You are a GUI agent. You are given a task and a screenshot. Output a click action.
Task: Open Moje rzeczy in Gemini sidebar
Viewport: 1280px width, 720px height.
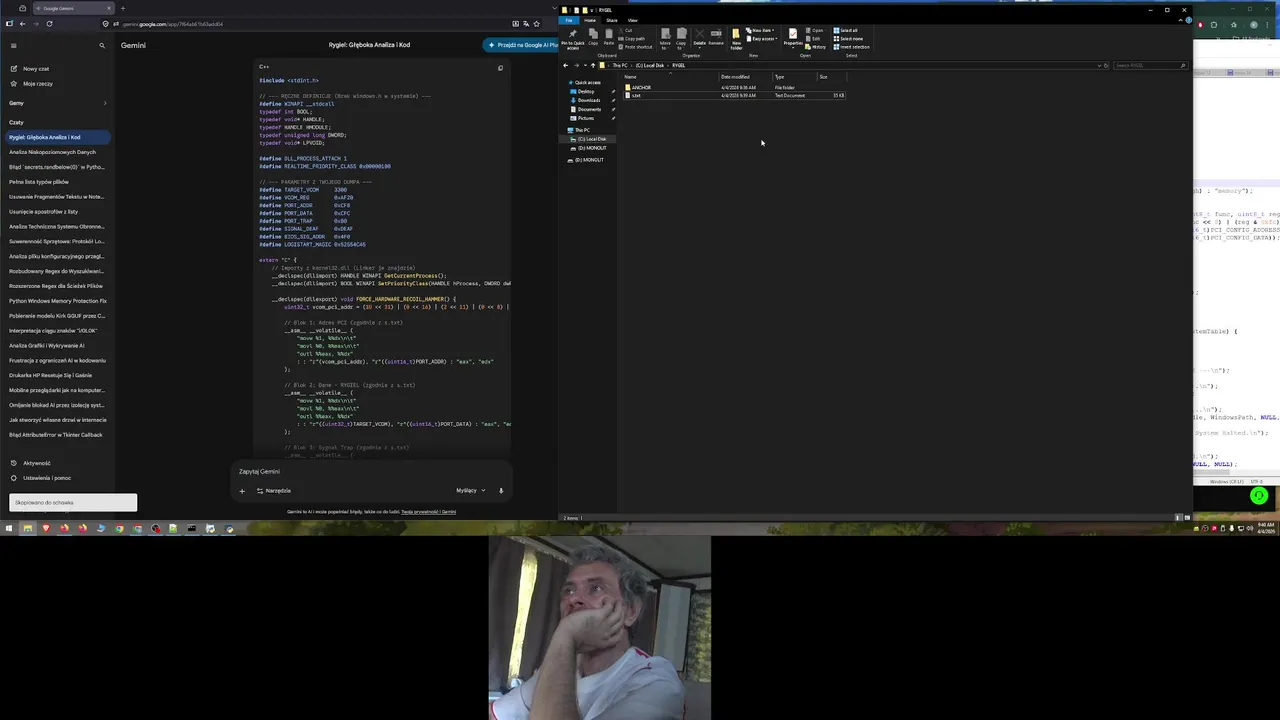(38, 84)
